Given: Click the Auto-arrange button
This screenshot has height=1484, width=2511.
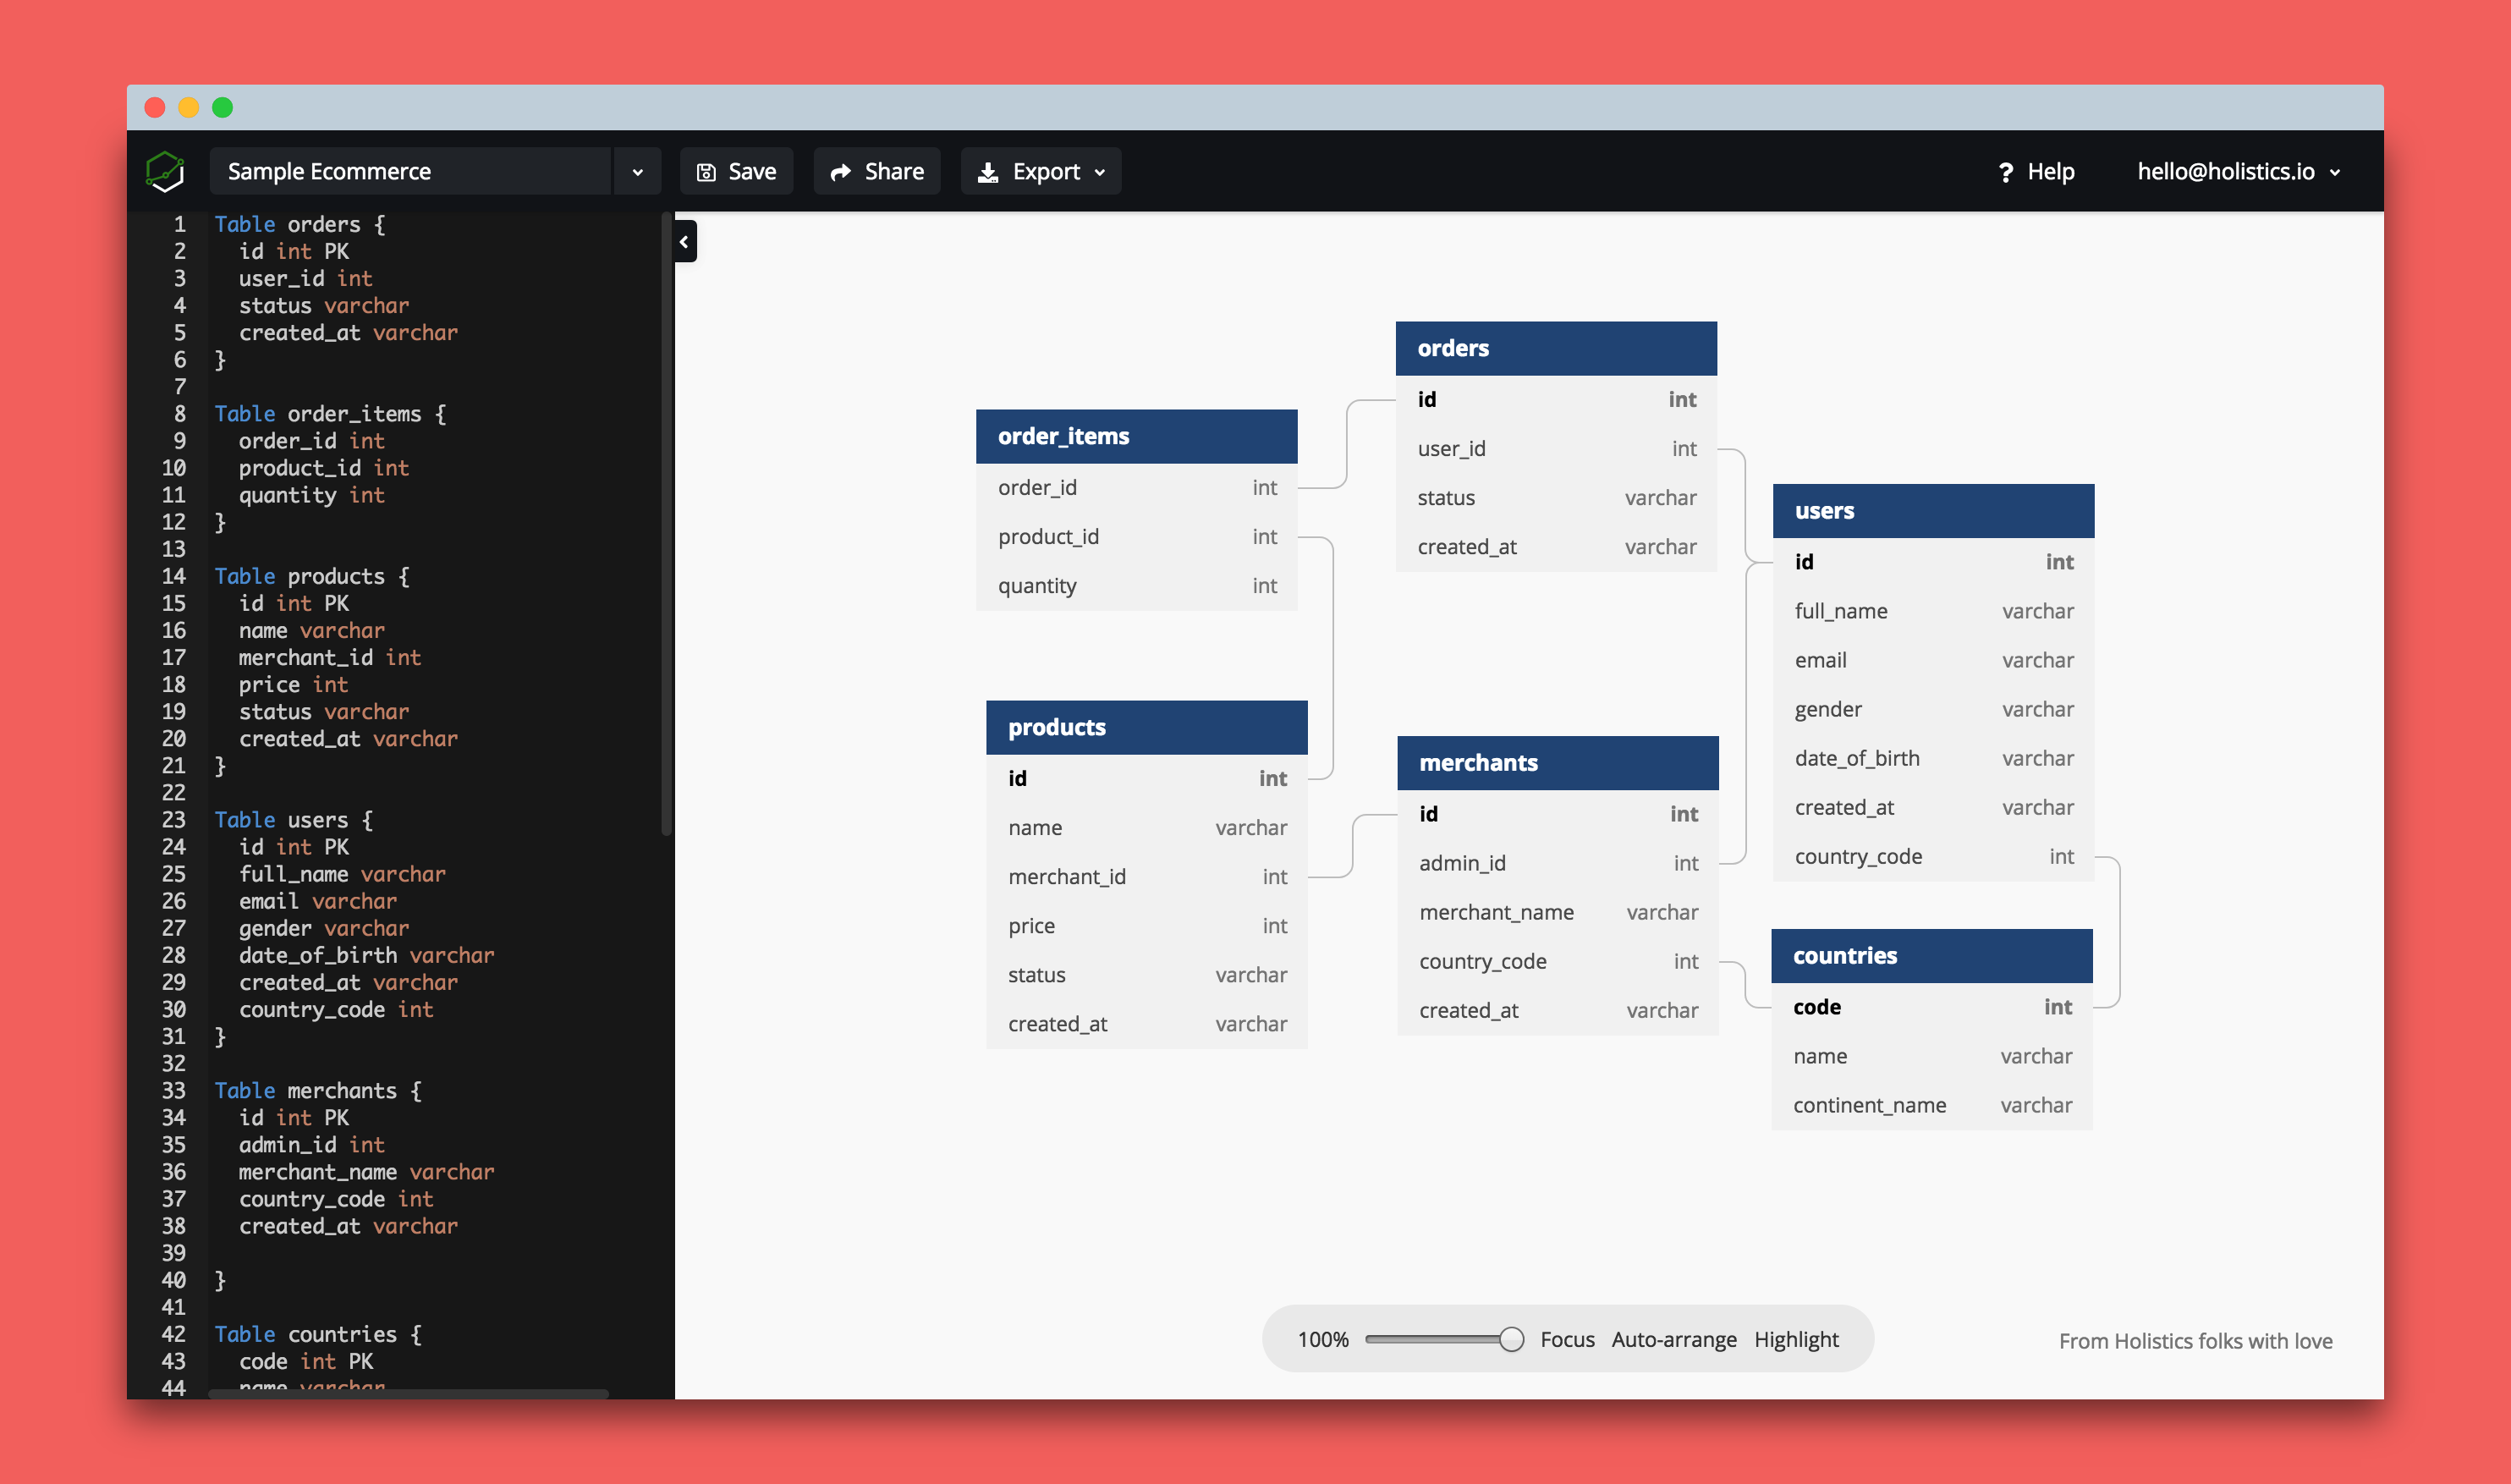Looking at the screenshot, I should click(x=1670, y=1338).
